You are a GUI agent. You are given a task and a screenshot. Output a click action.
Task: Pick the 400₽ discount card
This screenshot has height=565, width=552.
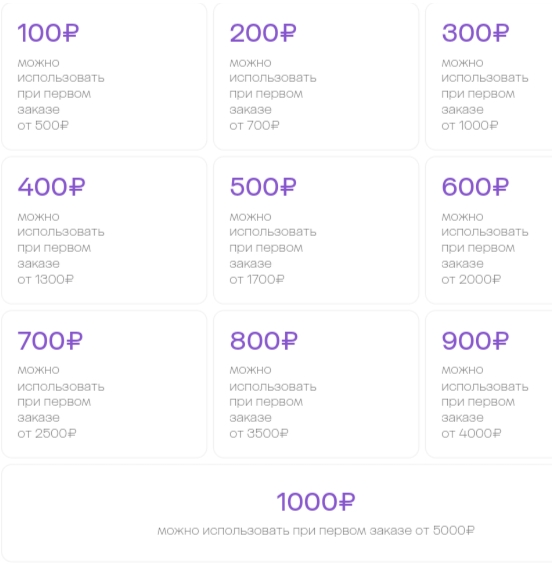tap(104, 230)
